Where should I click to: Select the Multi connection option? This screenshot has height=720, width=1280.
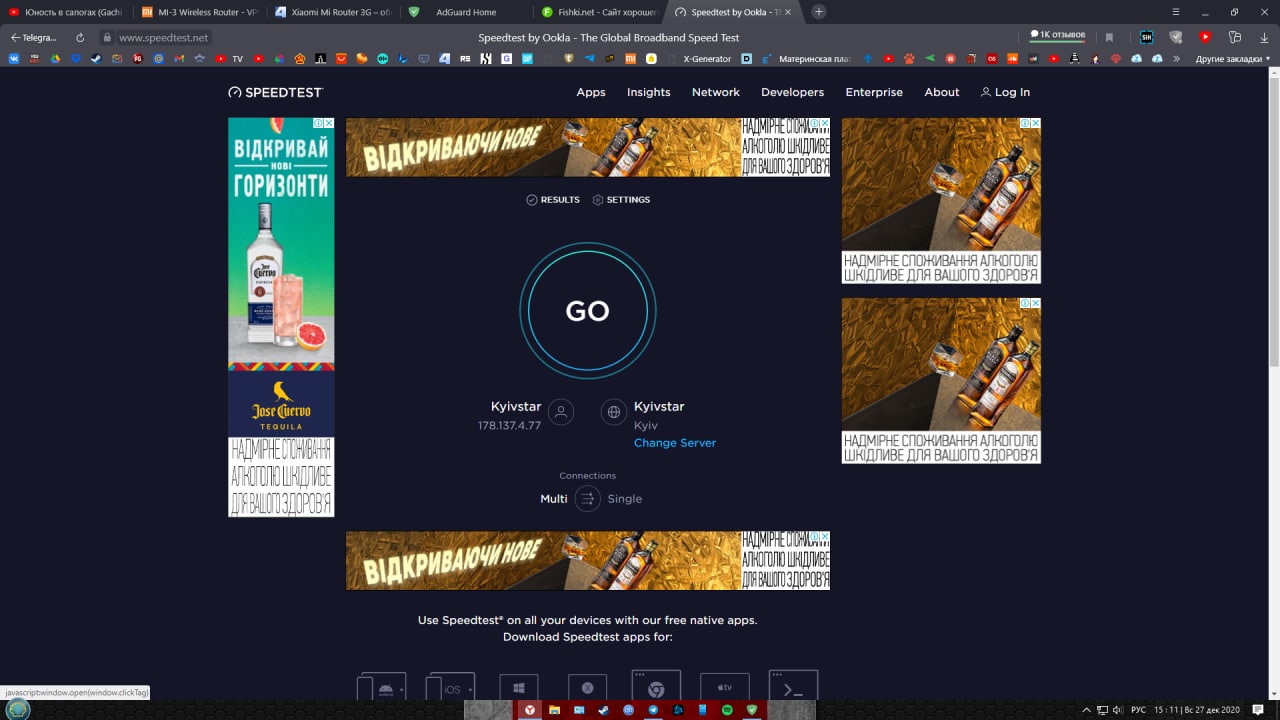(x=554, y=499)
